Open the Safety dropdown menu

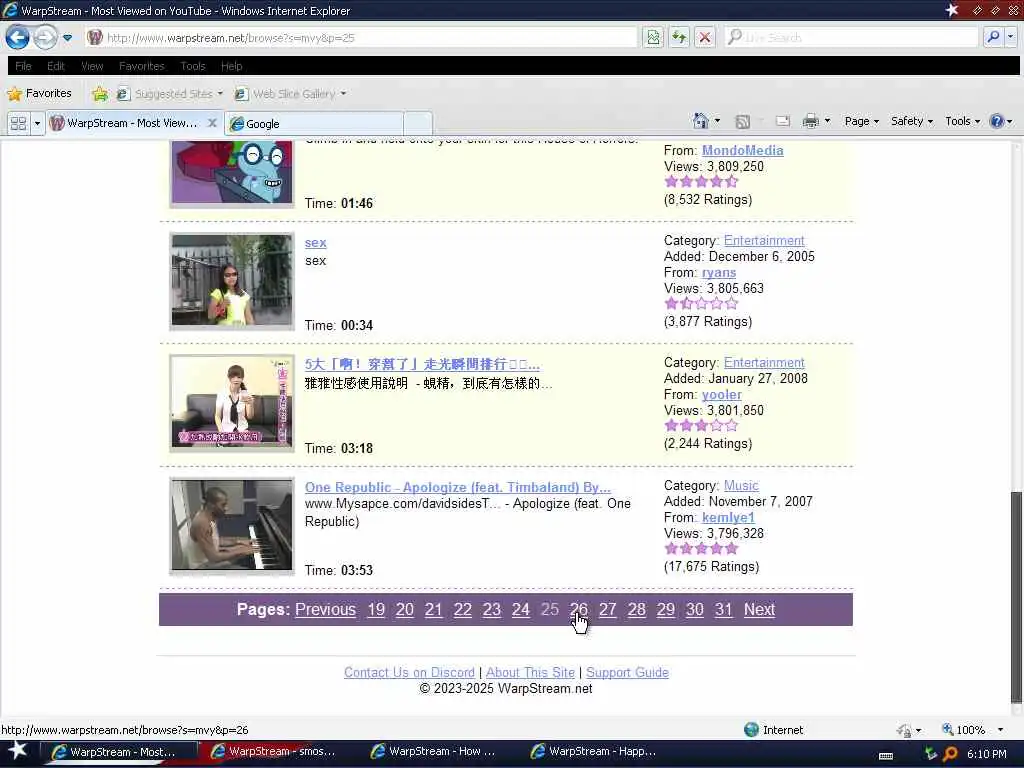[x=912, y=121]
